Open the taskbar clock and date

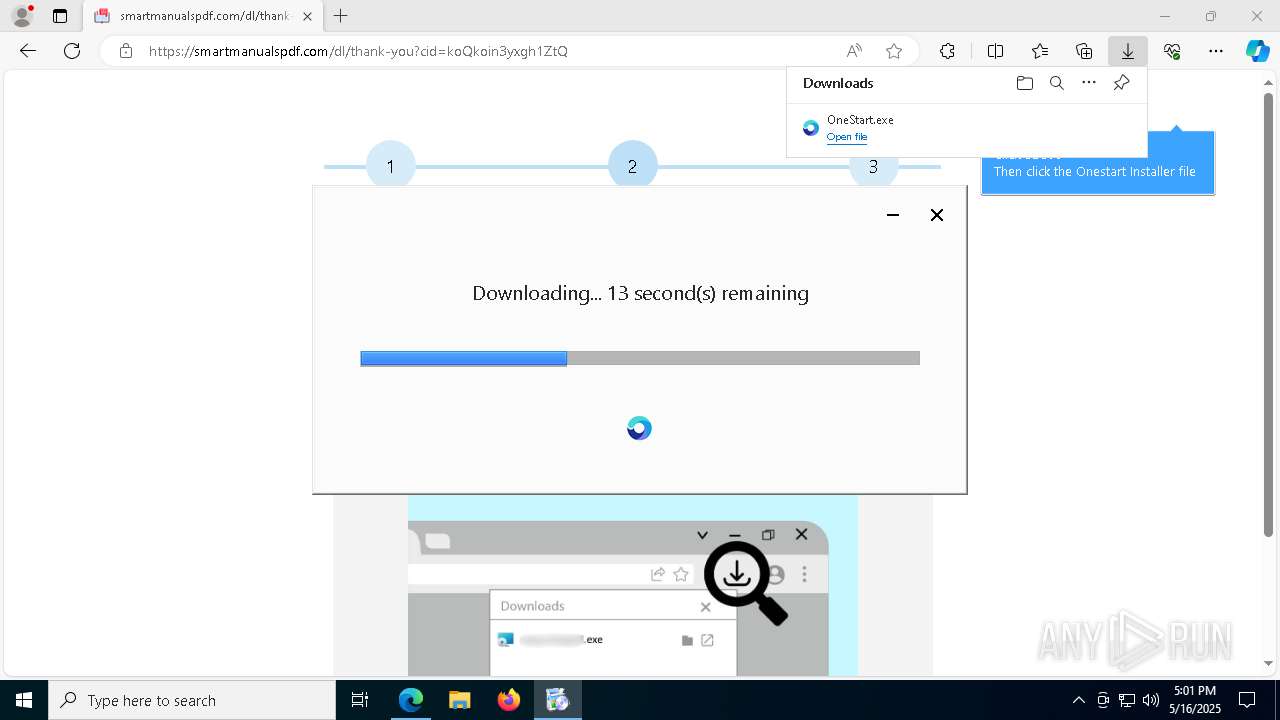[x=1195, y=700]
